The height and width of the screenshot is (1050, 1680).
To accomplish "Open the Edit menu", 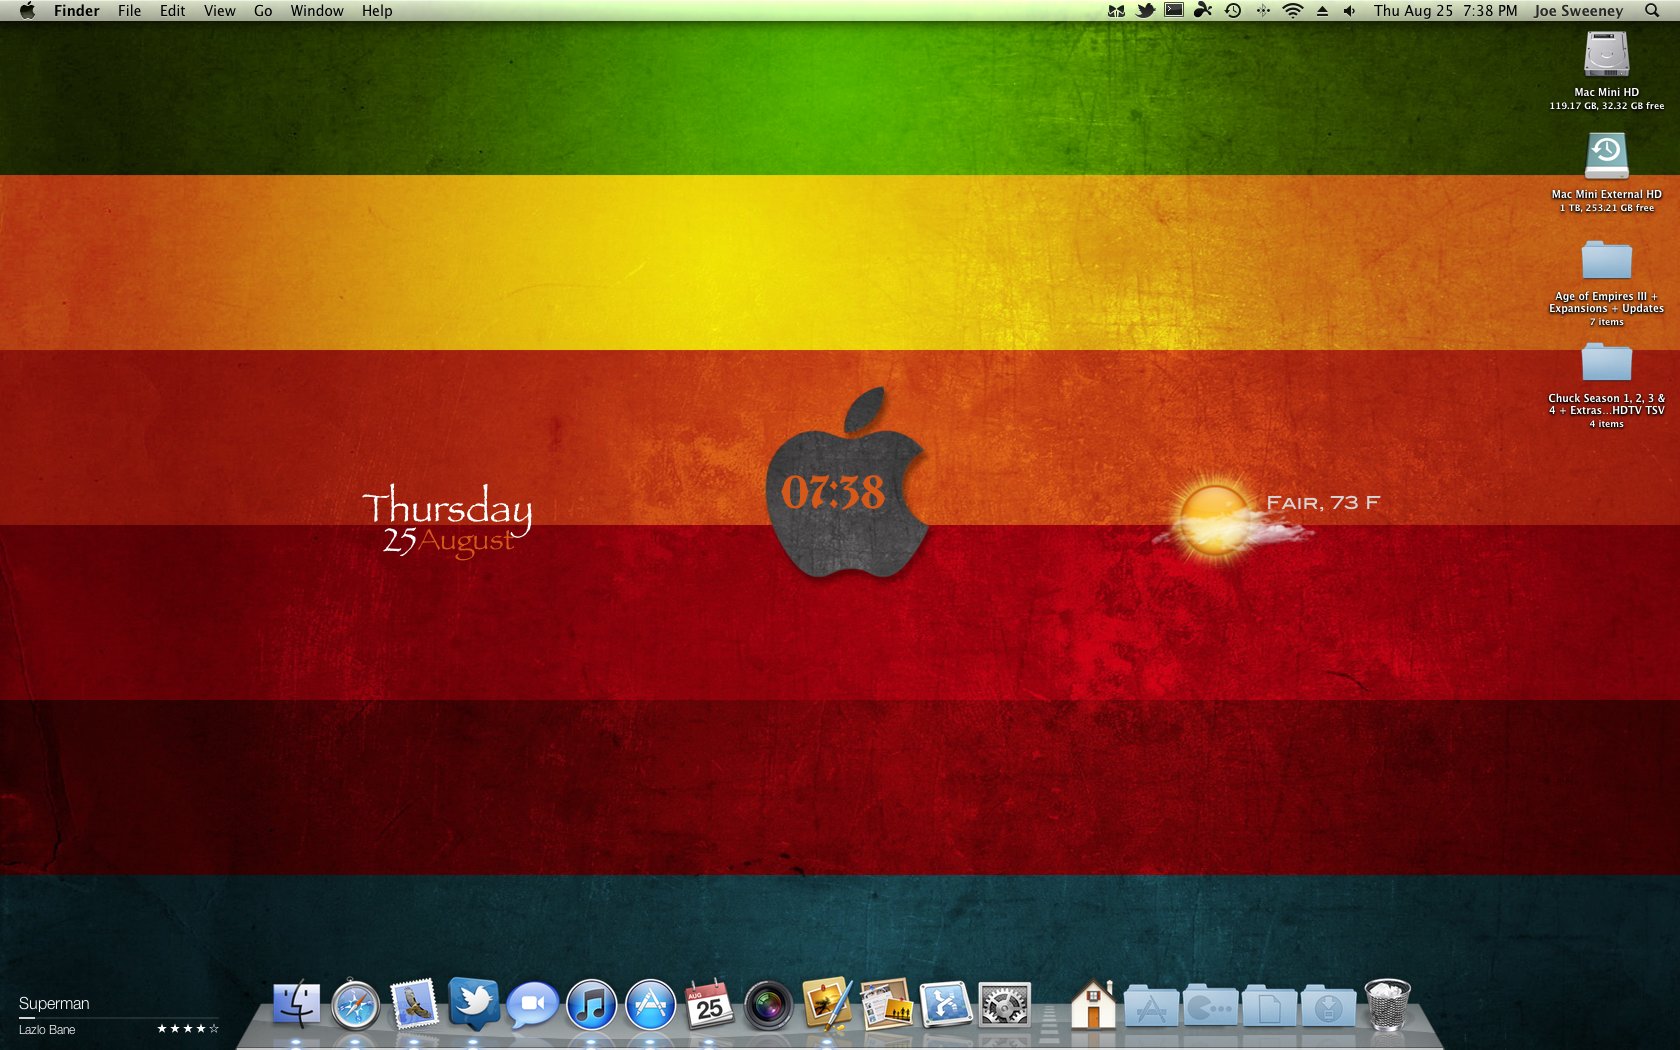I will coord(173,11).
